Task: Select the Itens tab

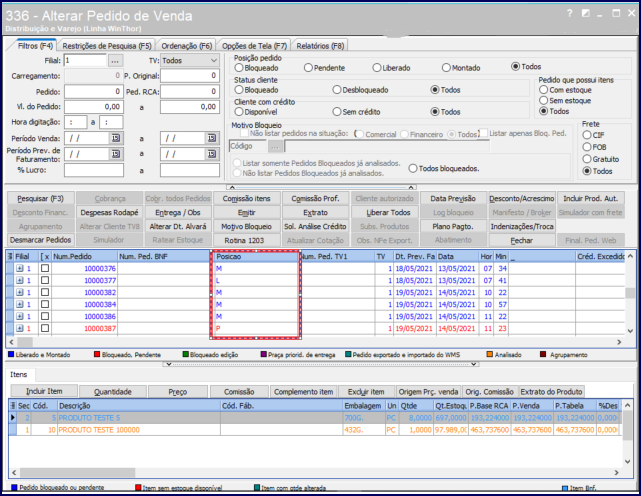Action: [x=18, y=375]
